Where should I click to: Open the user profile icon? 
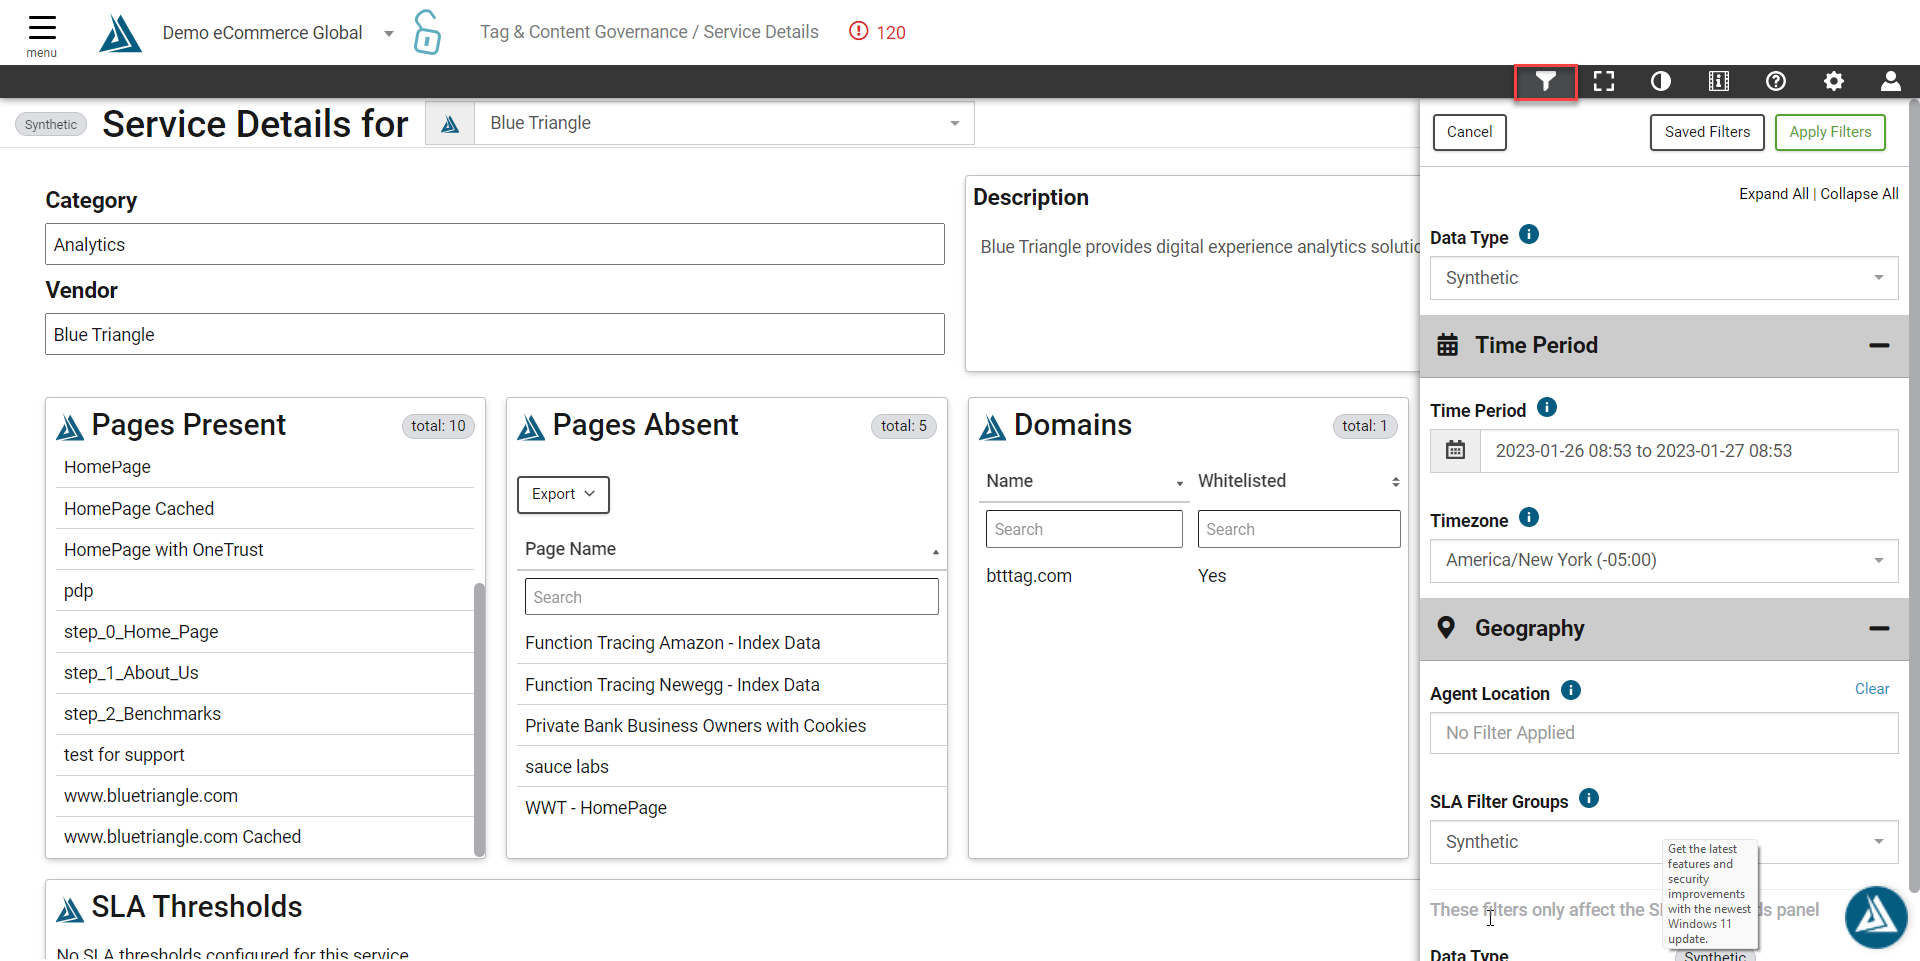tap(1891, 82)
